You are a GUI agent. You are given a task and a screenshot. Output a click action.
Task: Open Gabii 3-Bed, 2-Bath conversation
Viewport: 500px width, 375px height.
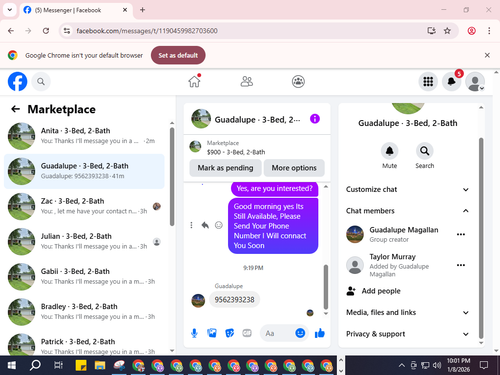(84, 277)
